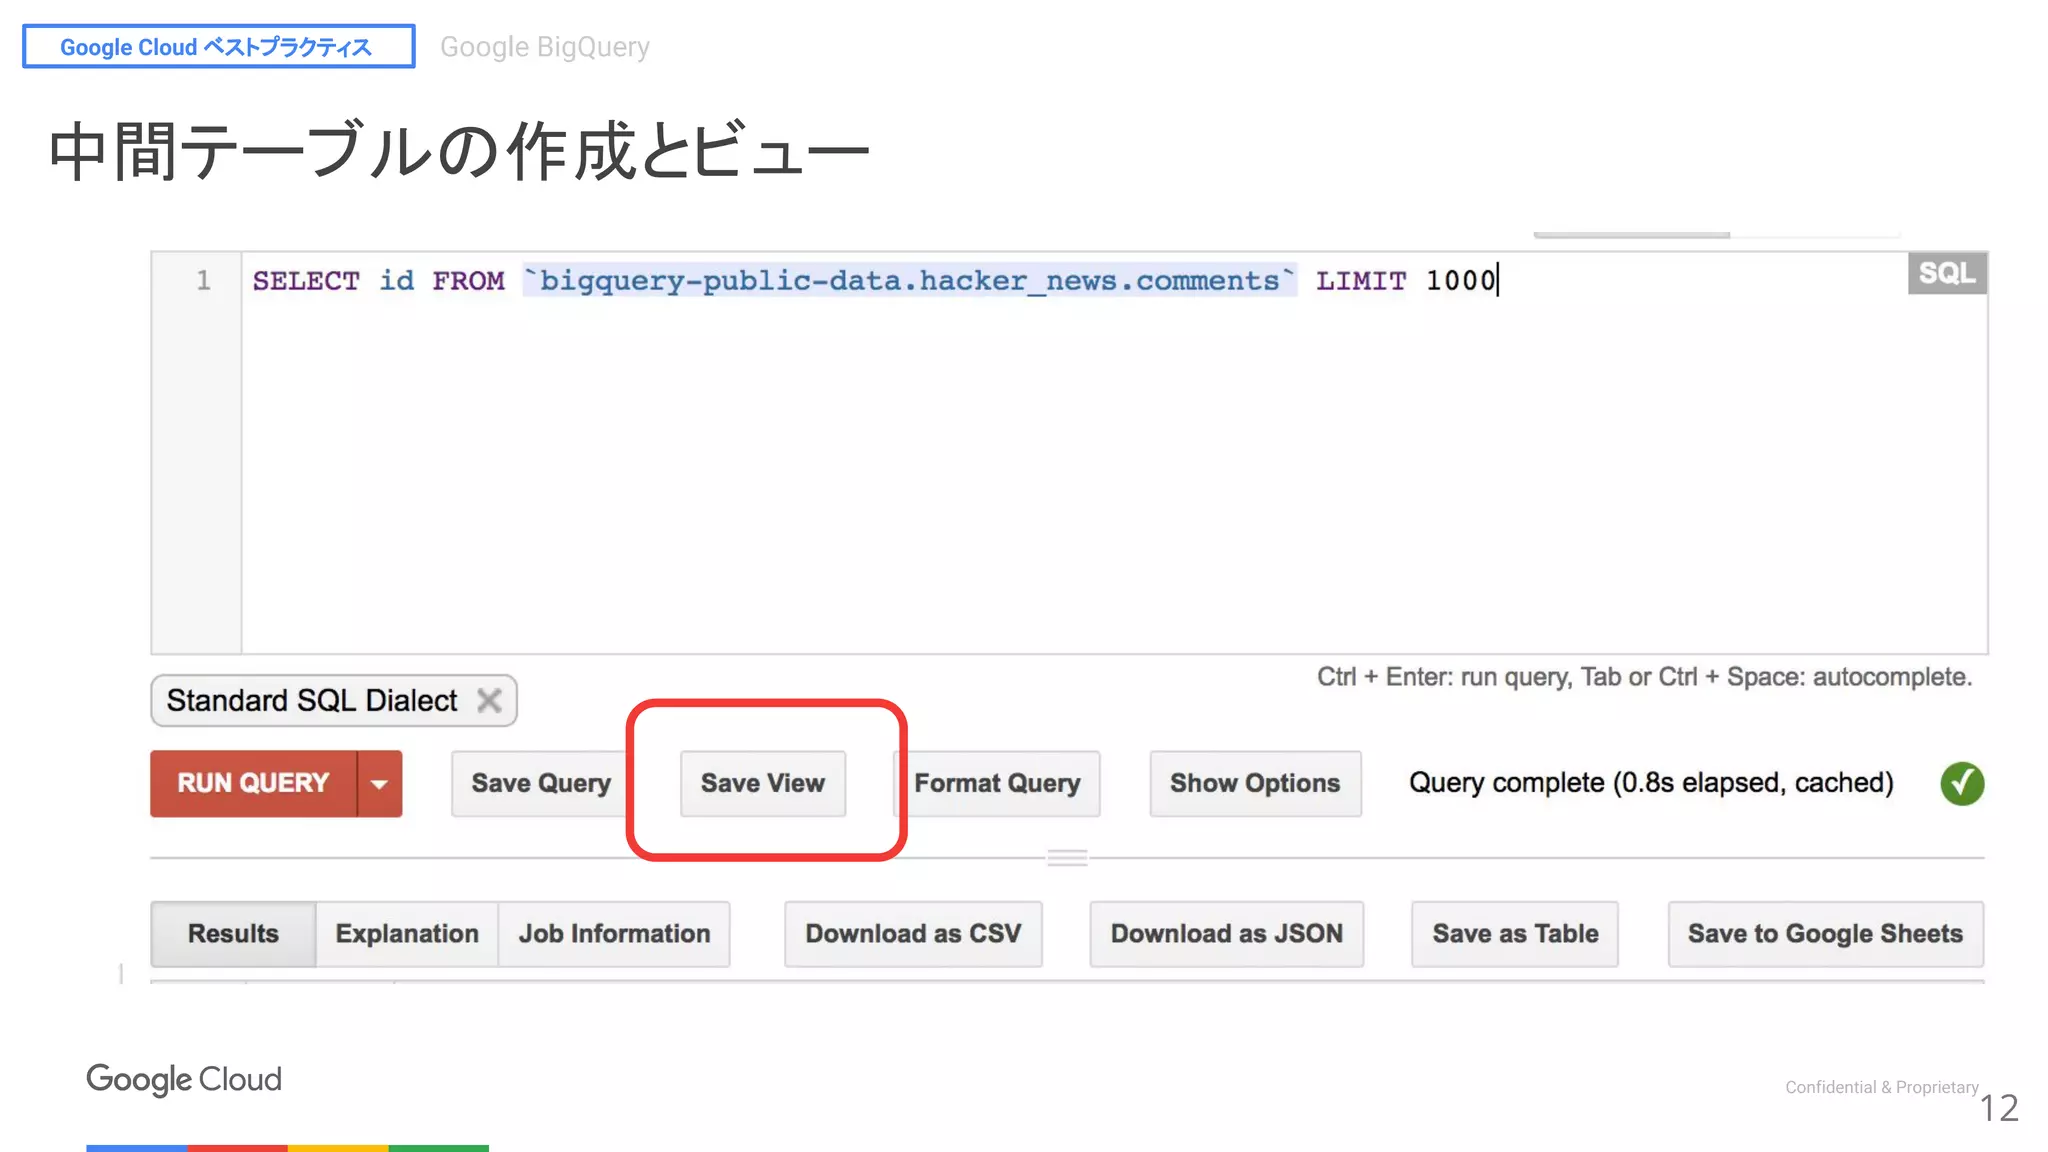Viewport: 2048px width, 1152px height.
Task: Click the line number 1 in the gutter
Action: 203,280
